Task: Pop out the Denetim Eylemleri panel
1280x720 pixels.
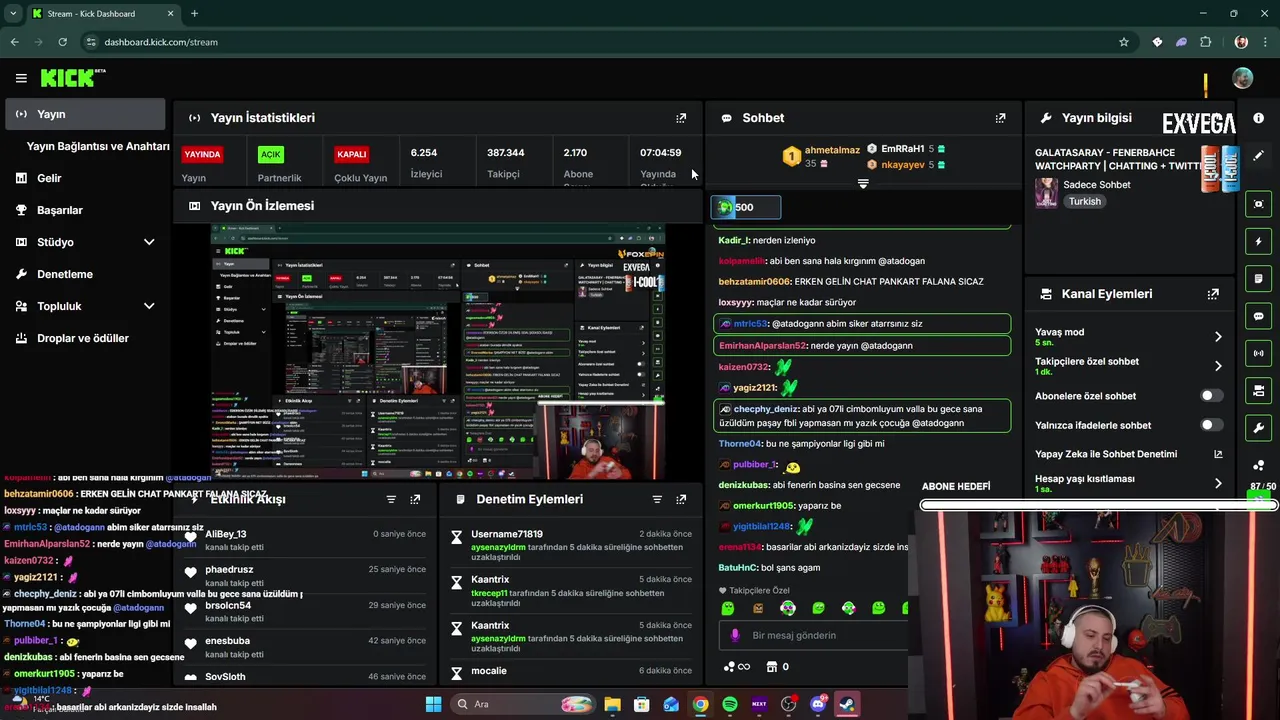Action: tap(681, 499)
